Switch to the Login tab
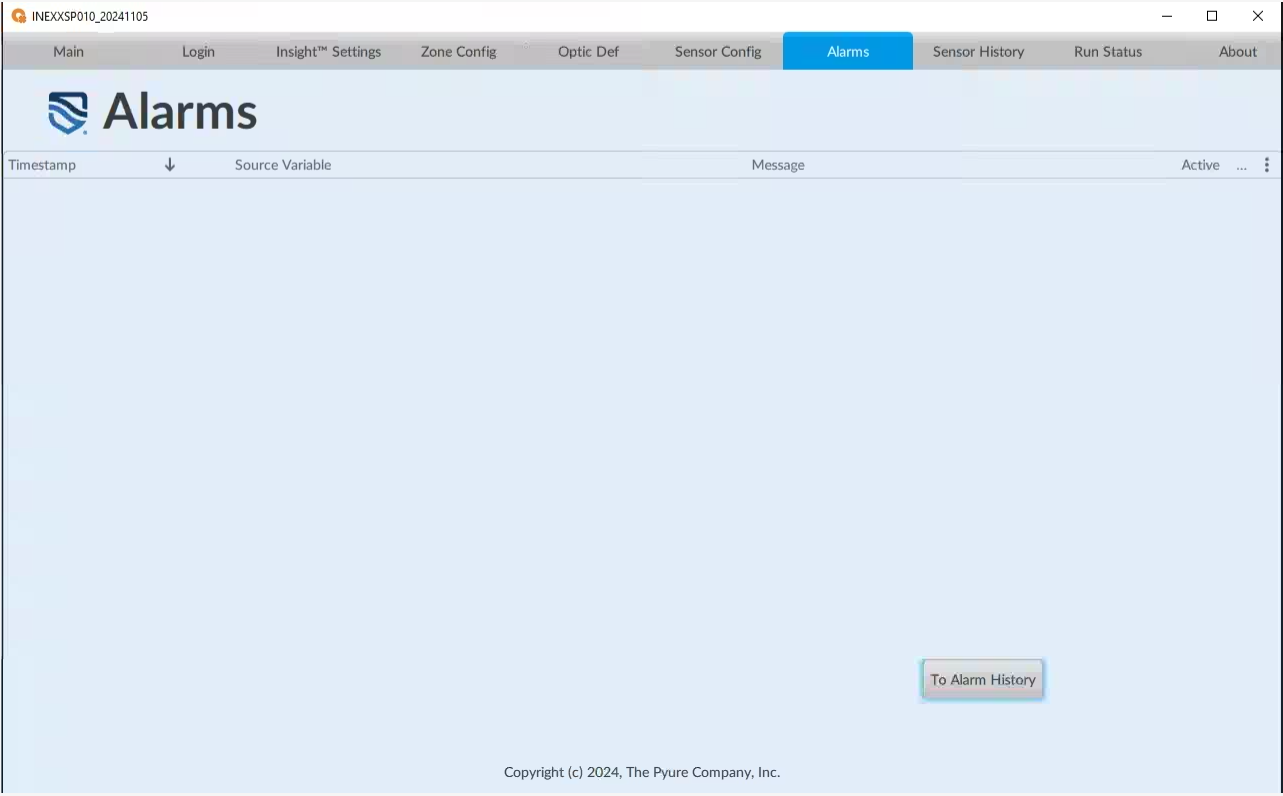This screenshot has height=796, width=1283. 198,52
